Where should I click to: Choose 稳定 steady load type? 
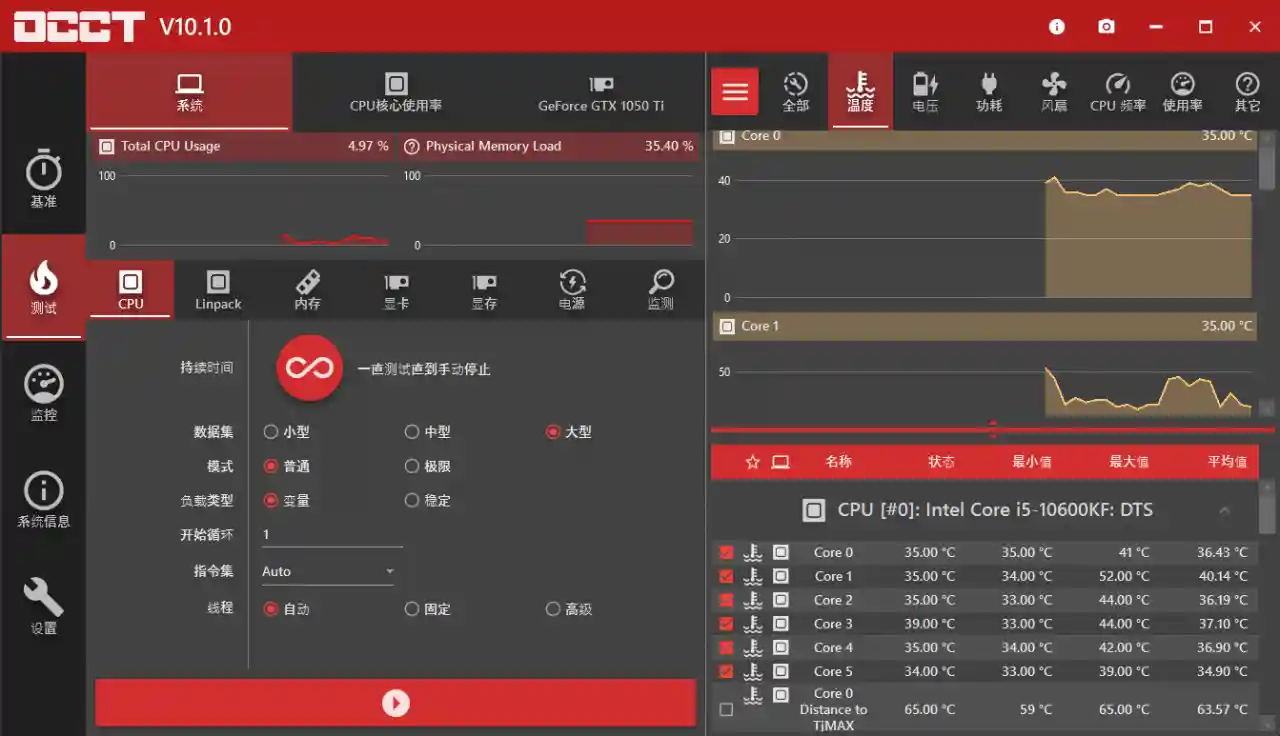coord(412,500)
